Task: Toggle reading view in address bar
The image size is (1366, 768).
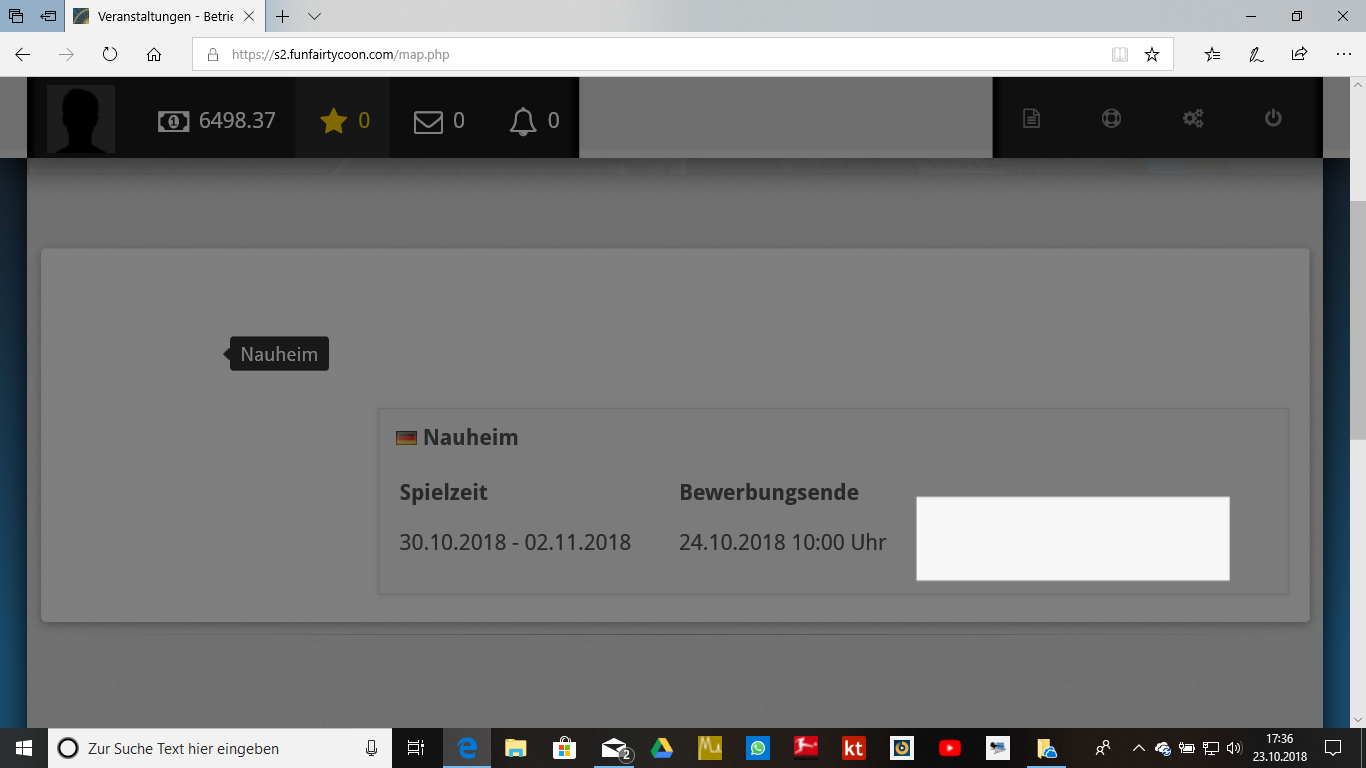Action: pos(1120,55)
